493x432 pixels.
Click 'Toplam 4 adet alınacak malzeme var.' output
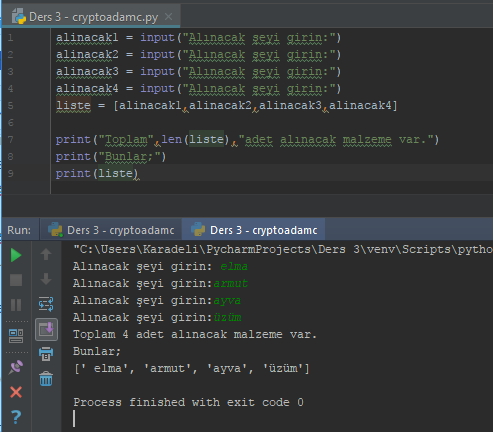click(x=195, y=335)
